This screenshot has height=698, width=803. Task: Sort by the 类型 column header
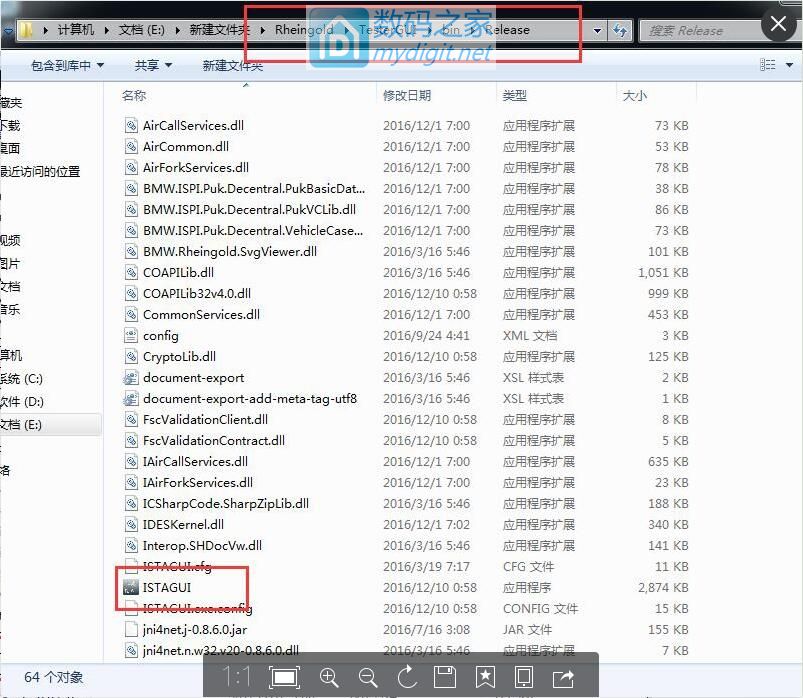click(x=515, y=95)
